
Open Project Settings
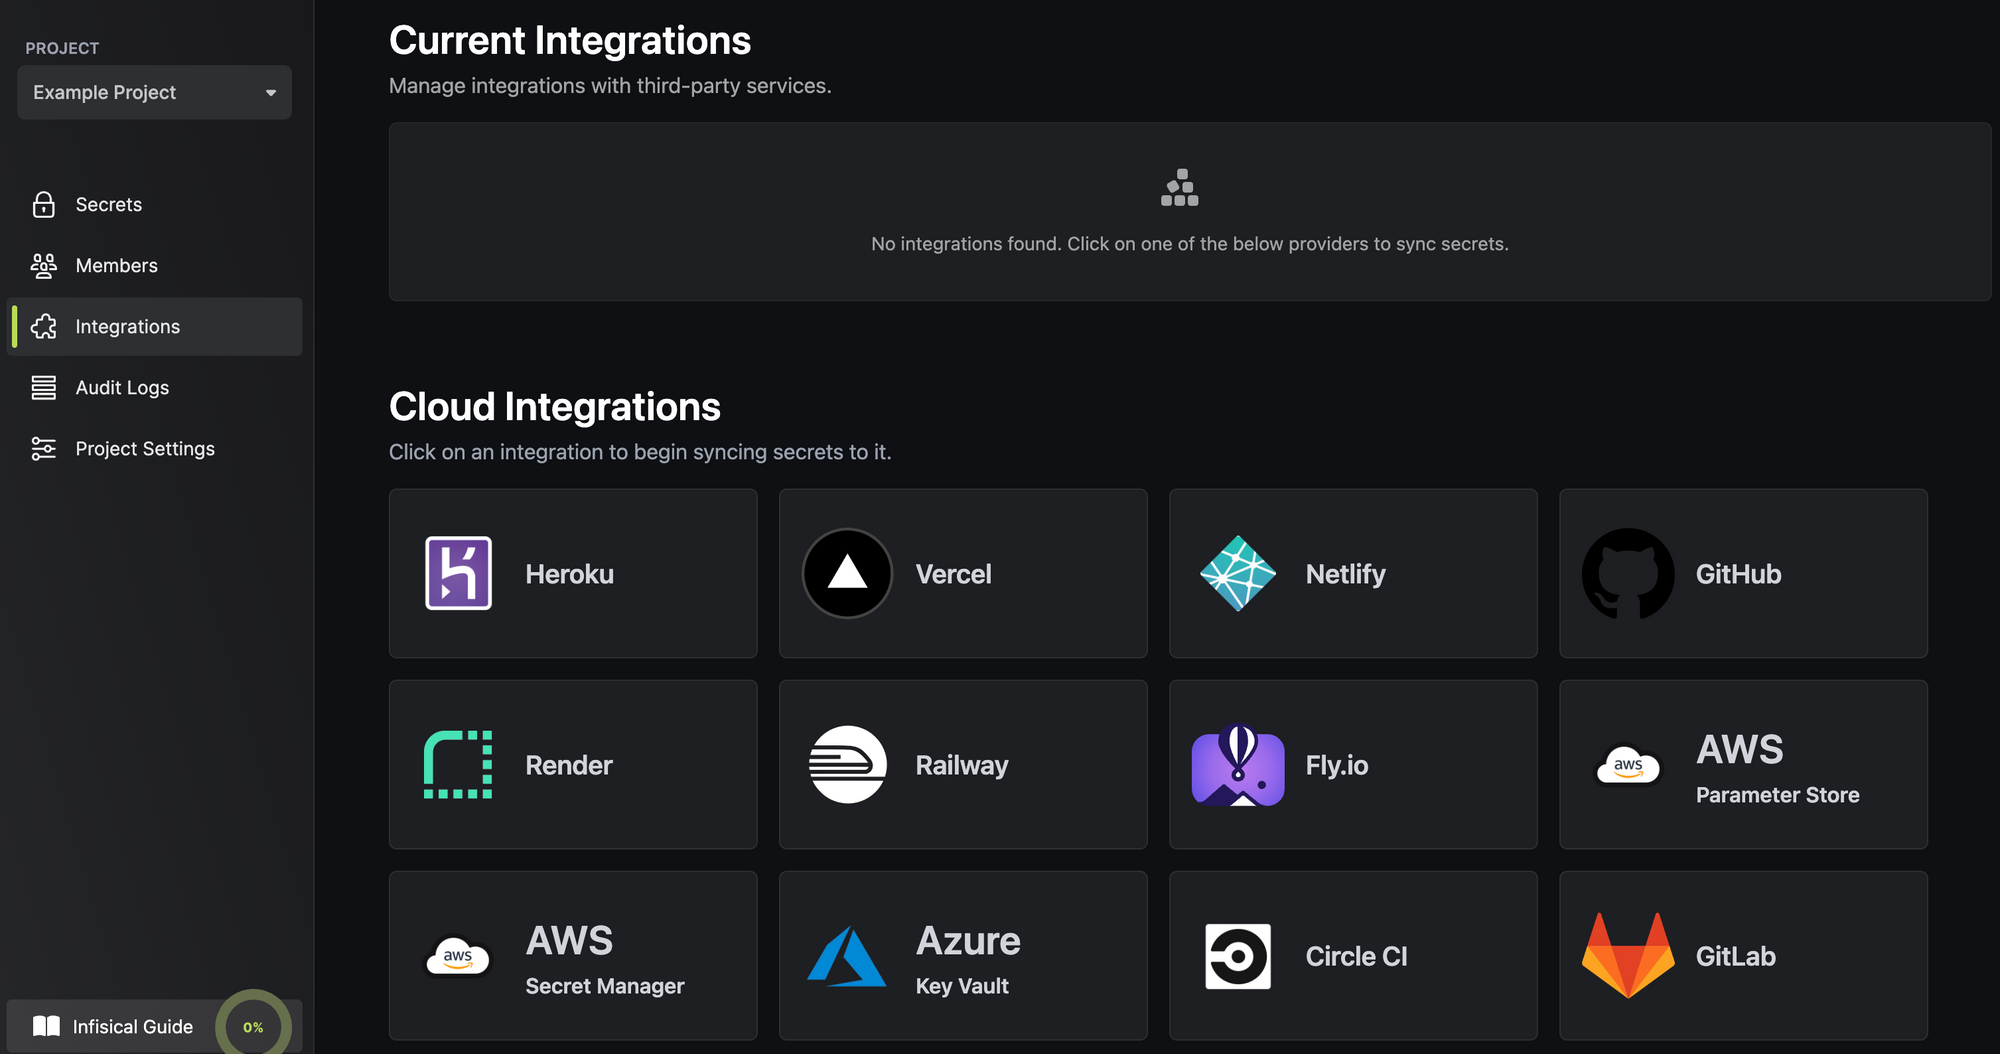click(x=154, y=448)
